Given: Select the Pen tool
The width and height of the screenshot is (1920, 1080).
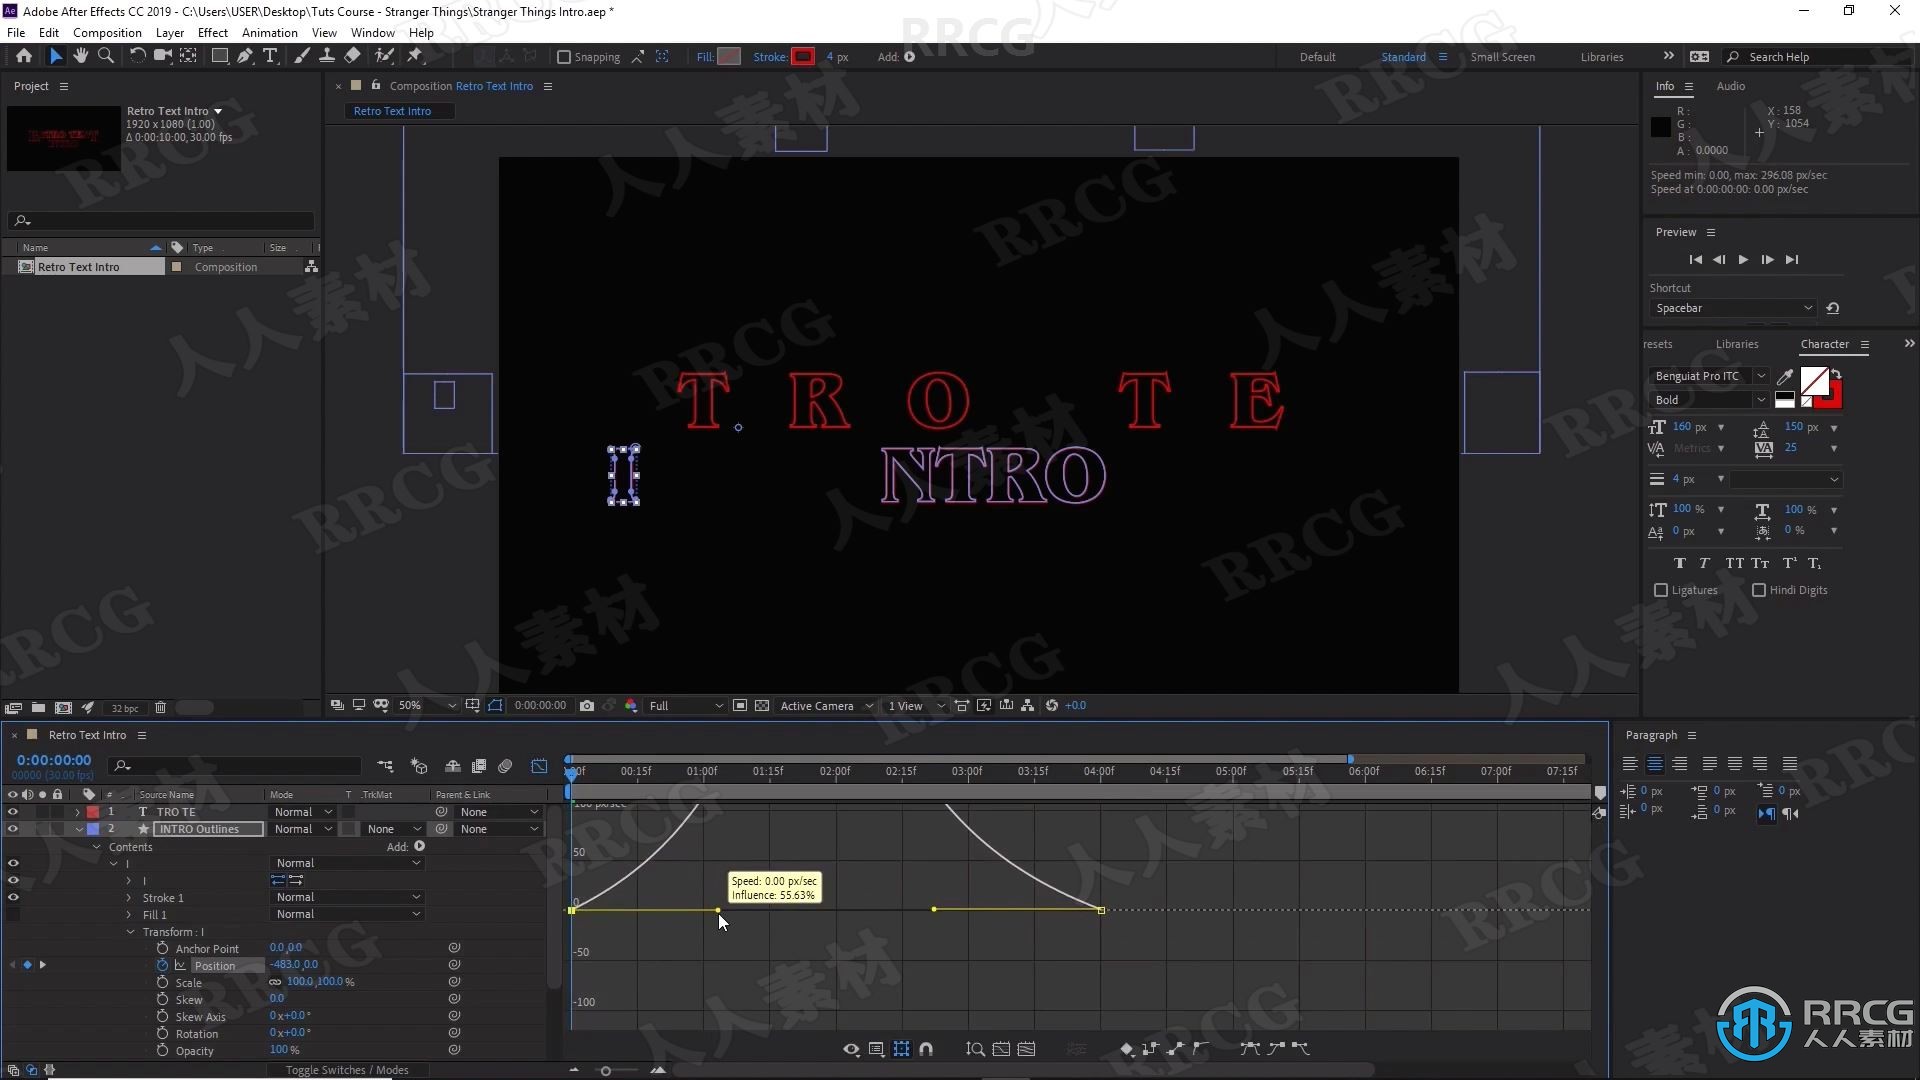Looking at the screenshot, I should tap(245, 57).
